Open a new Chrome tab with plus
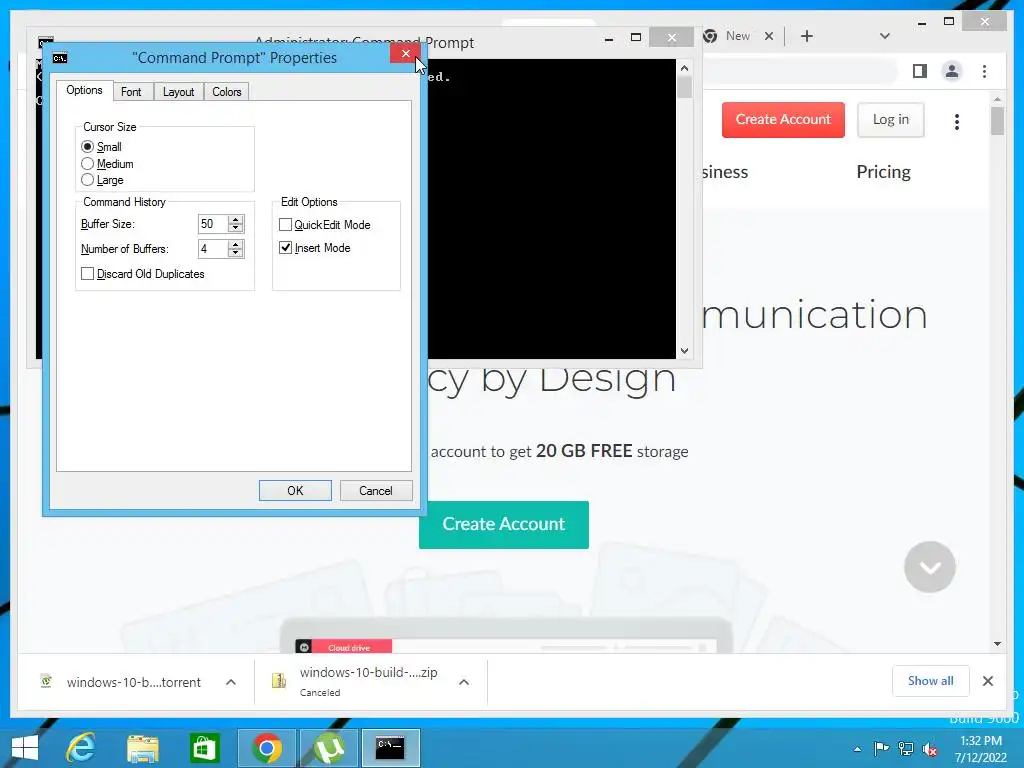 click(x=807, y=36)
